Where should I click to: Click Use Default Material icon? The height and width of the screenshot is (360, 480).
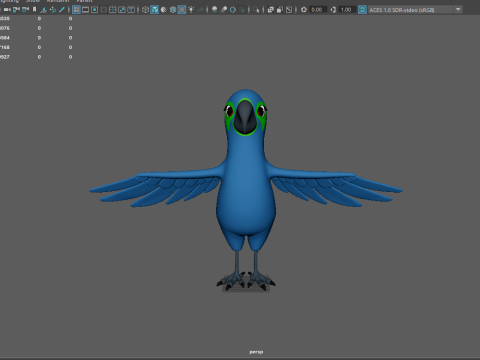(164, 10)
